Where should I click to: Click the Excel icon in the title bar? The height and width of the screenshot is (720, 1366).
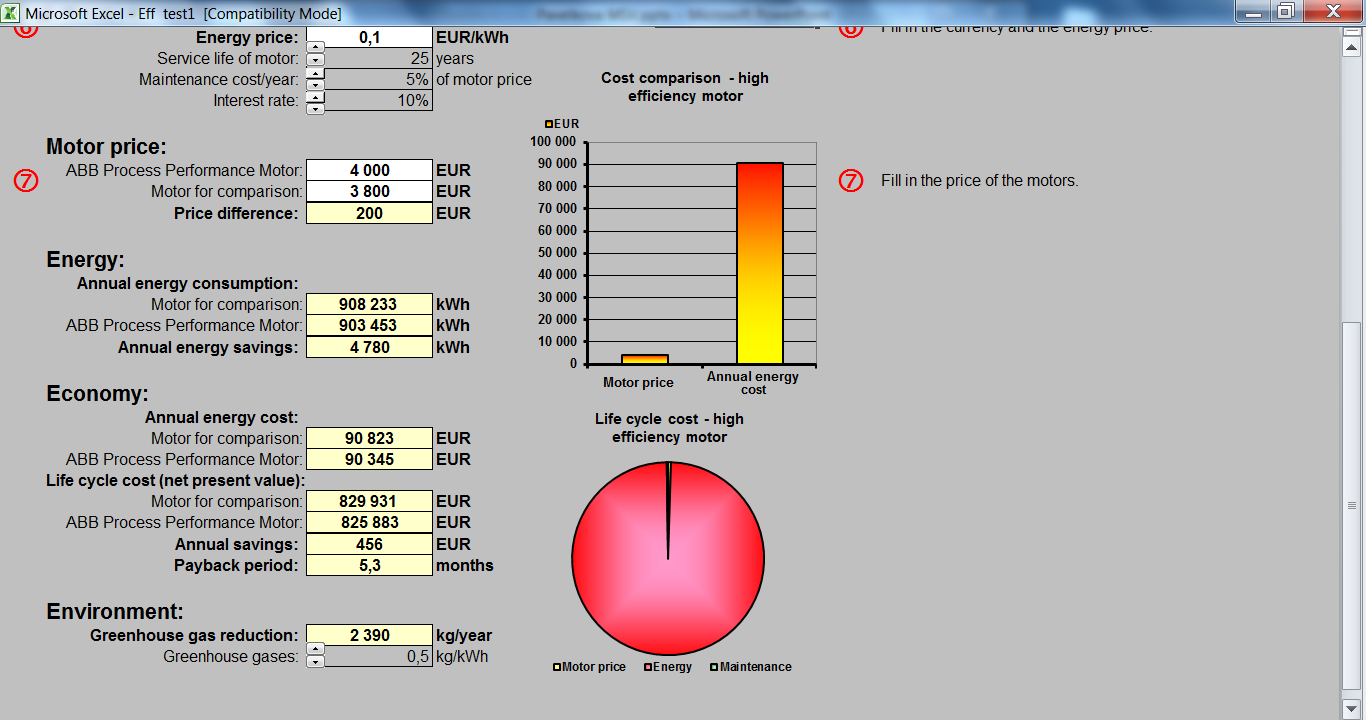(11, 13)
